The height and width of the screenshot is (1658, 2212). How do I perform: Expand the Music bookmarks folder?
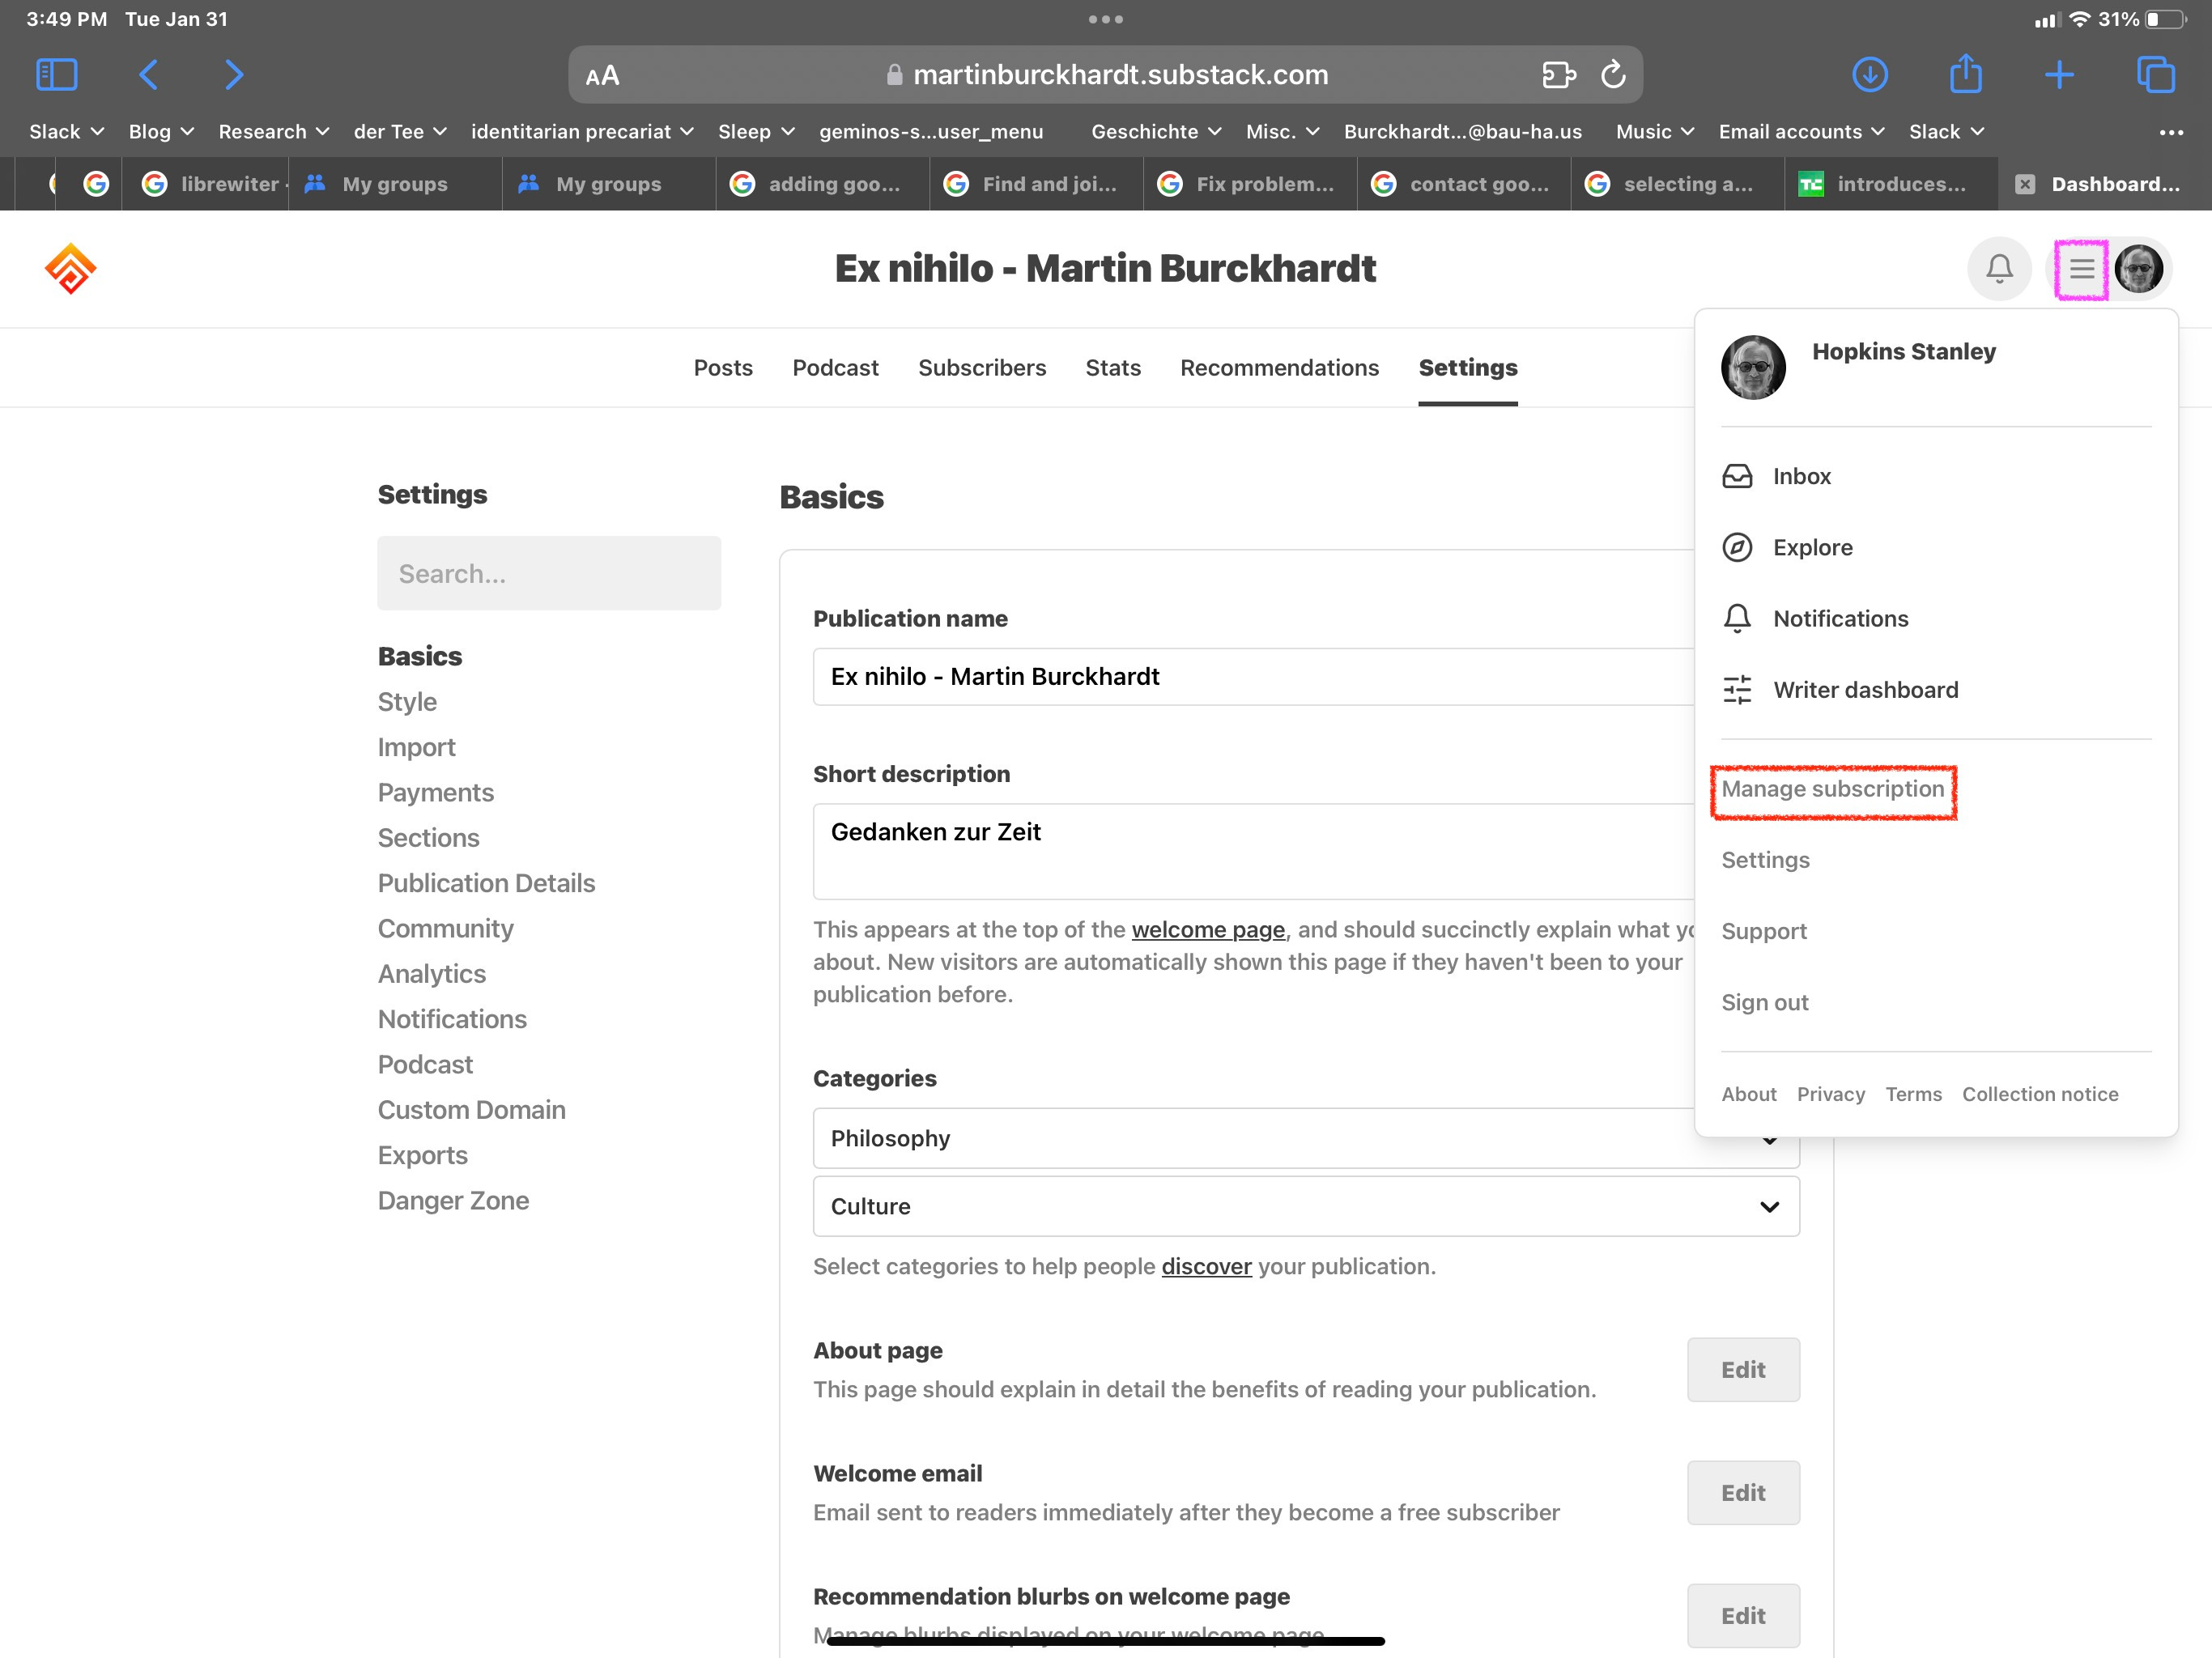coord(1655,132)
